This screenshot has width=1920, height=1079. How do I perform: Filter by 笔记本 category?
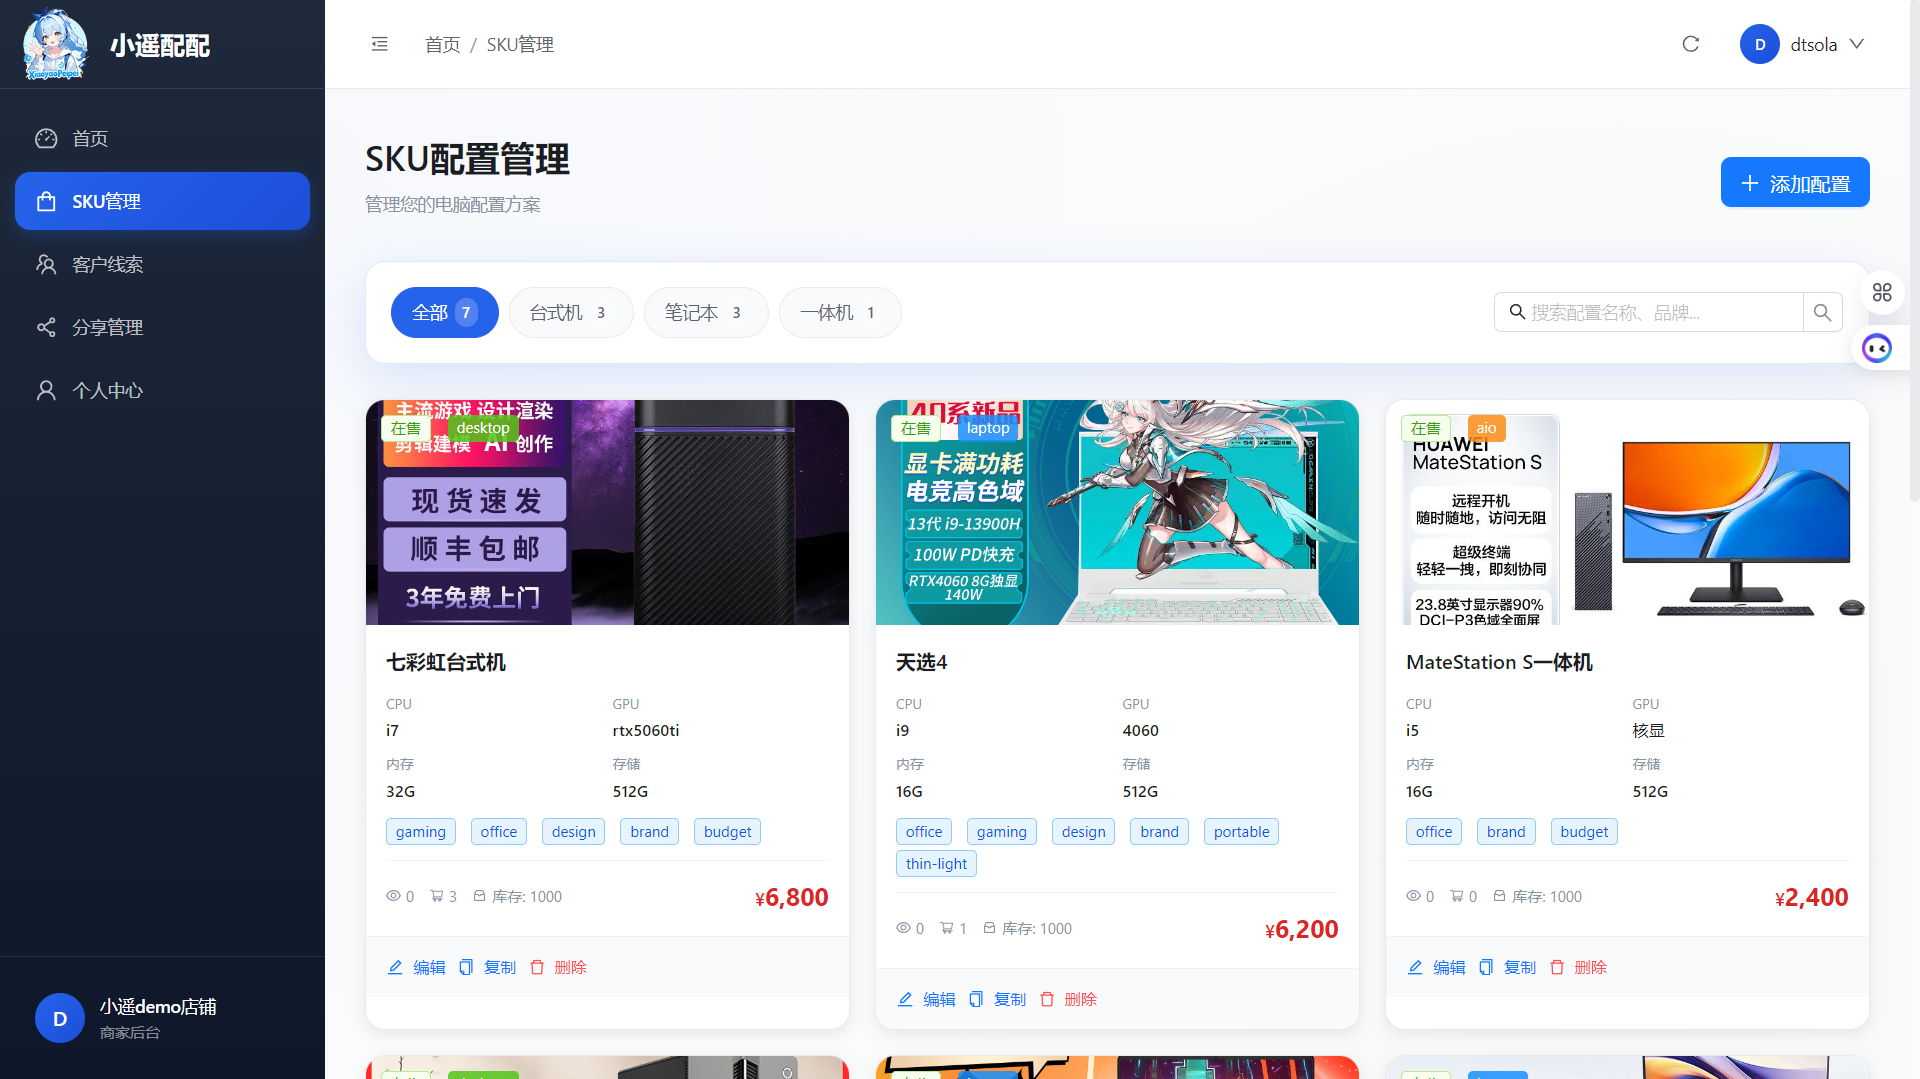point(705,313)
